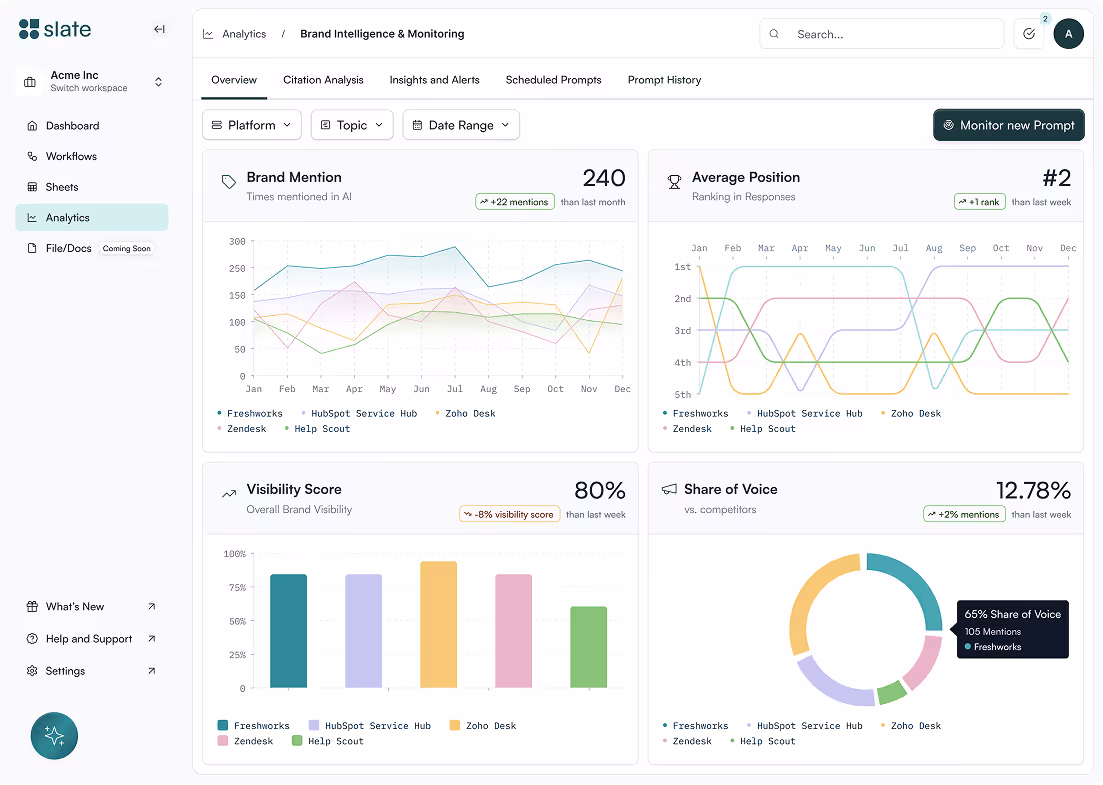Open the Platform filter dropdown
Screen dimensions: 1103x785
tap(252, 125)
